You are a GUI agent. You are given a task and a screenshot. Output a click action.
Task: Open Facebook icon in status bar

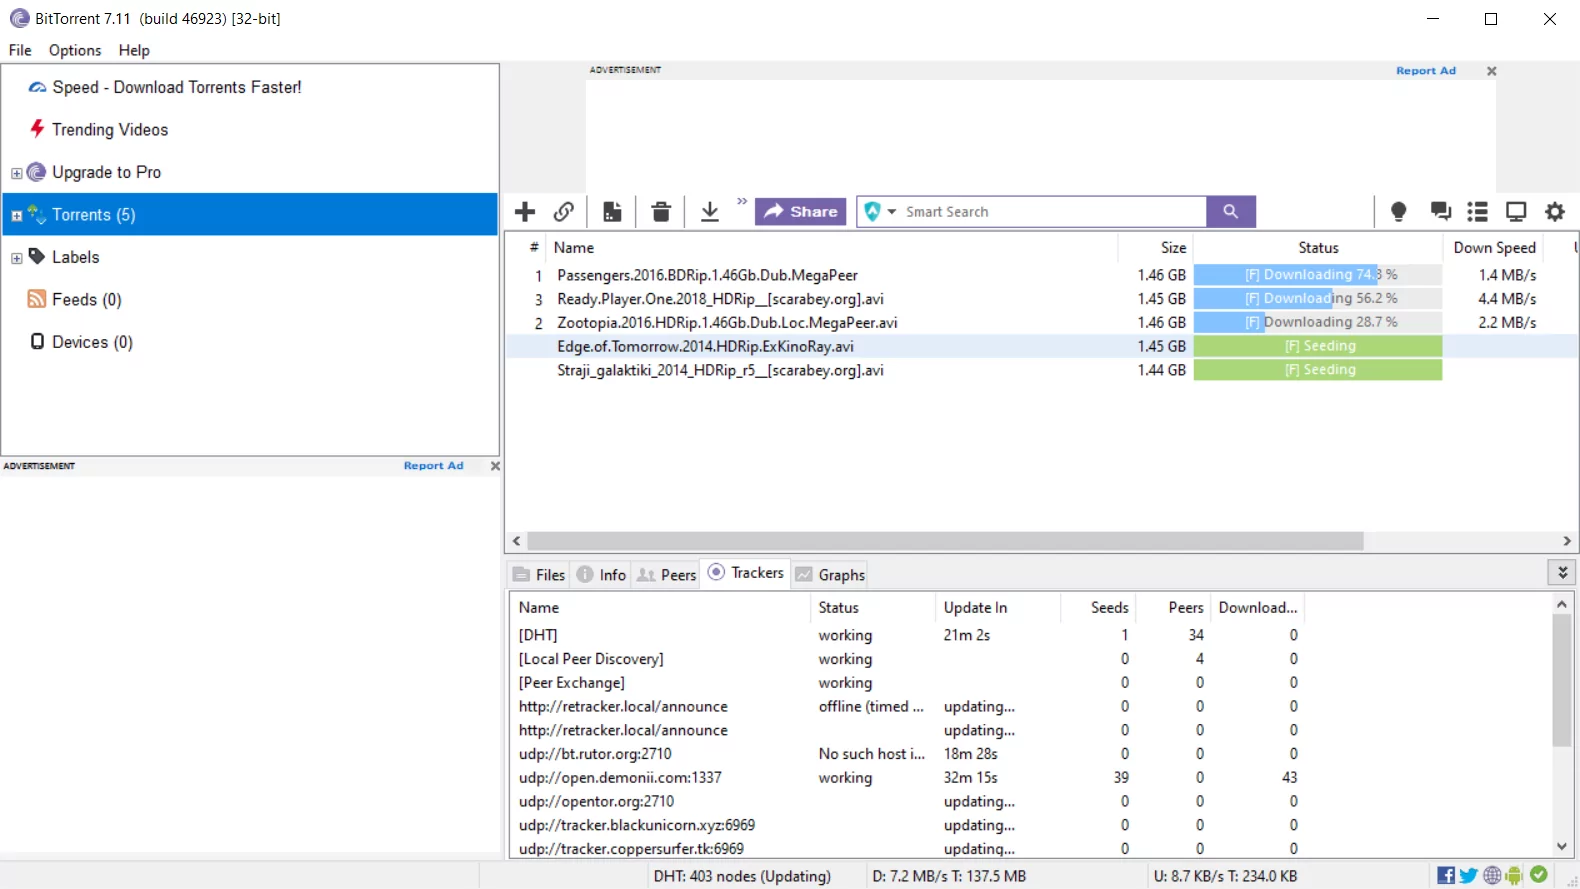1446,876
